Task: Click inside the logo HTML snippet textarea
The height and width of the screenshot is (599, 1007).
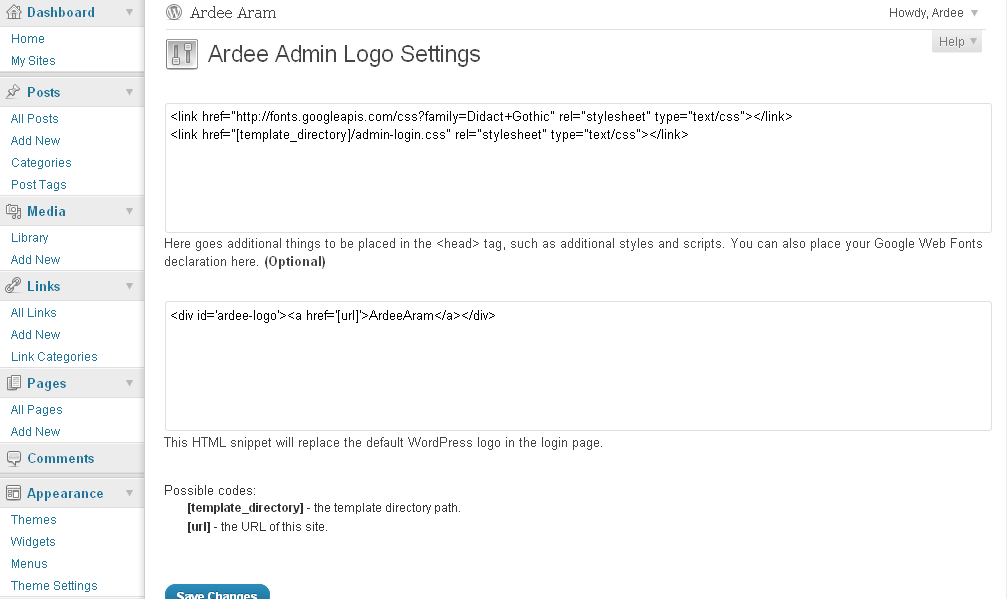Action: coord(578,366)
